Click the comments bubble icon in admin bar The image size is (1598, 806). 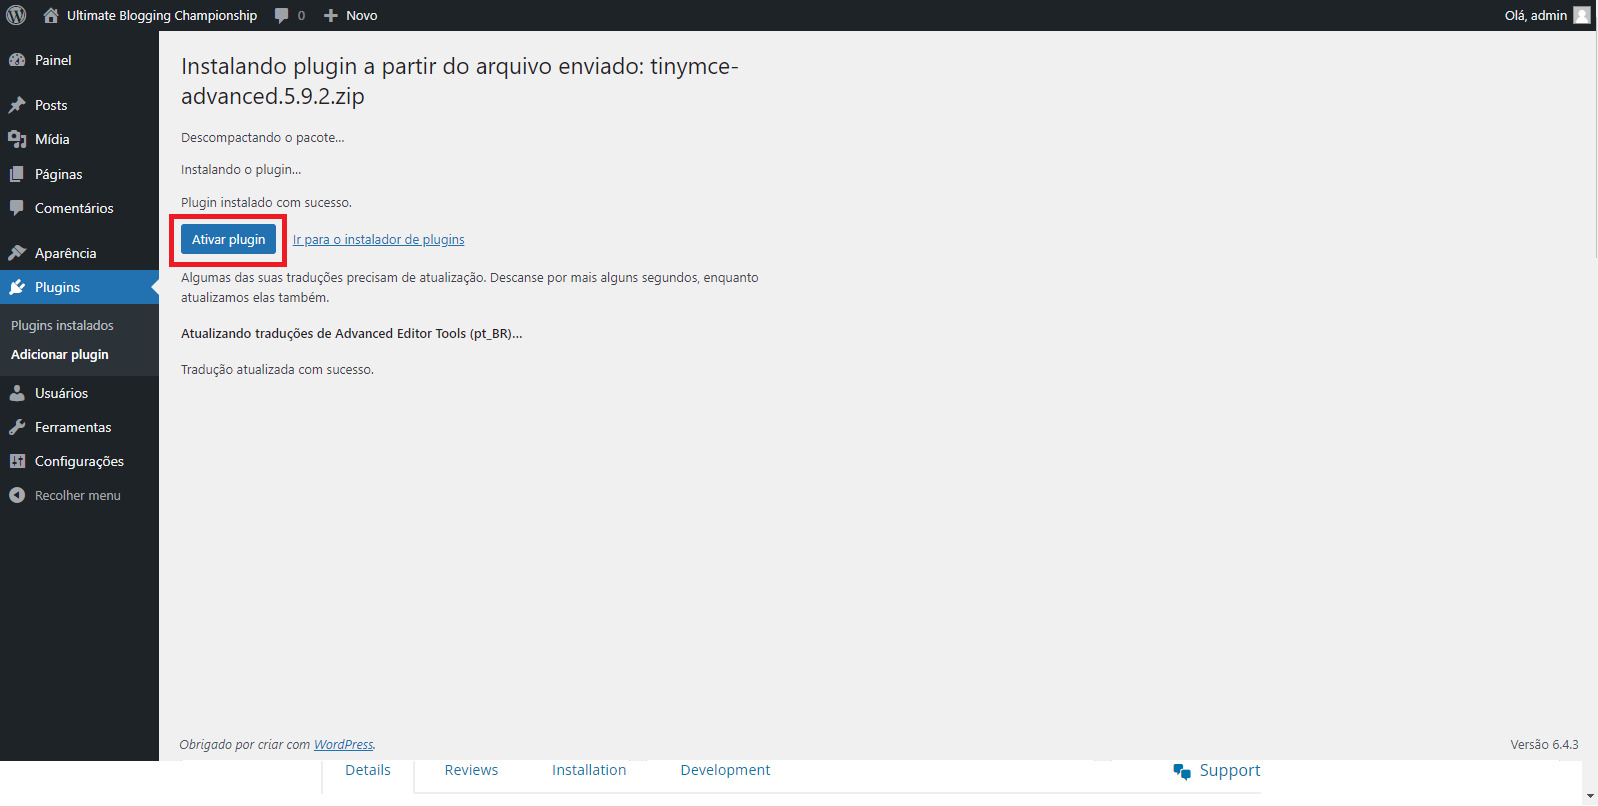pos(282,15)
